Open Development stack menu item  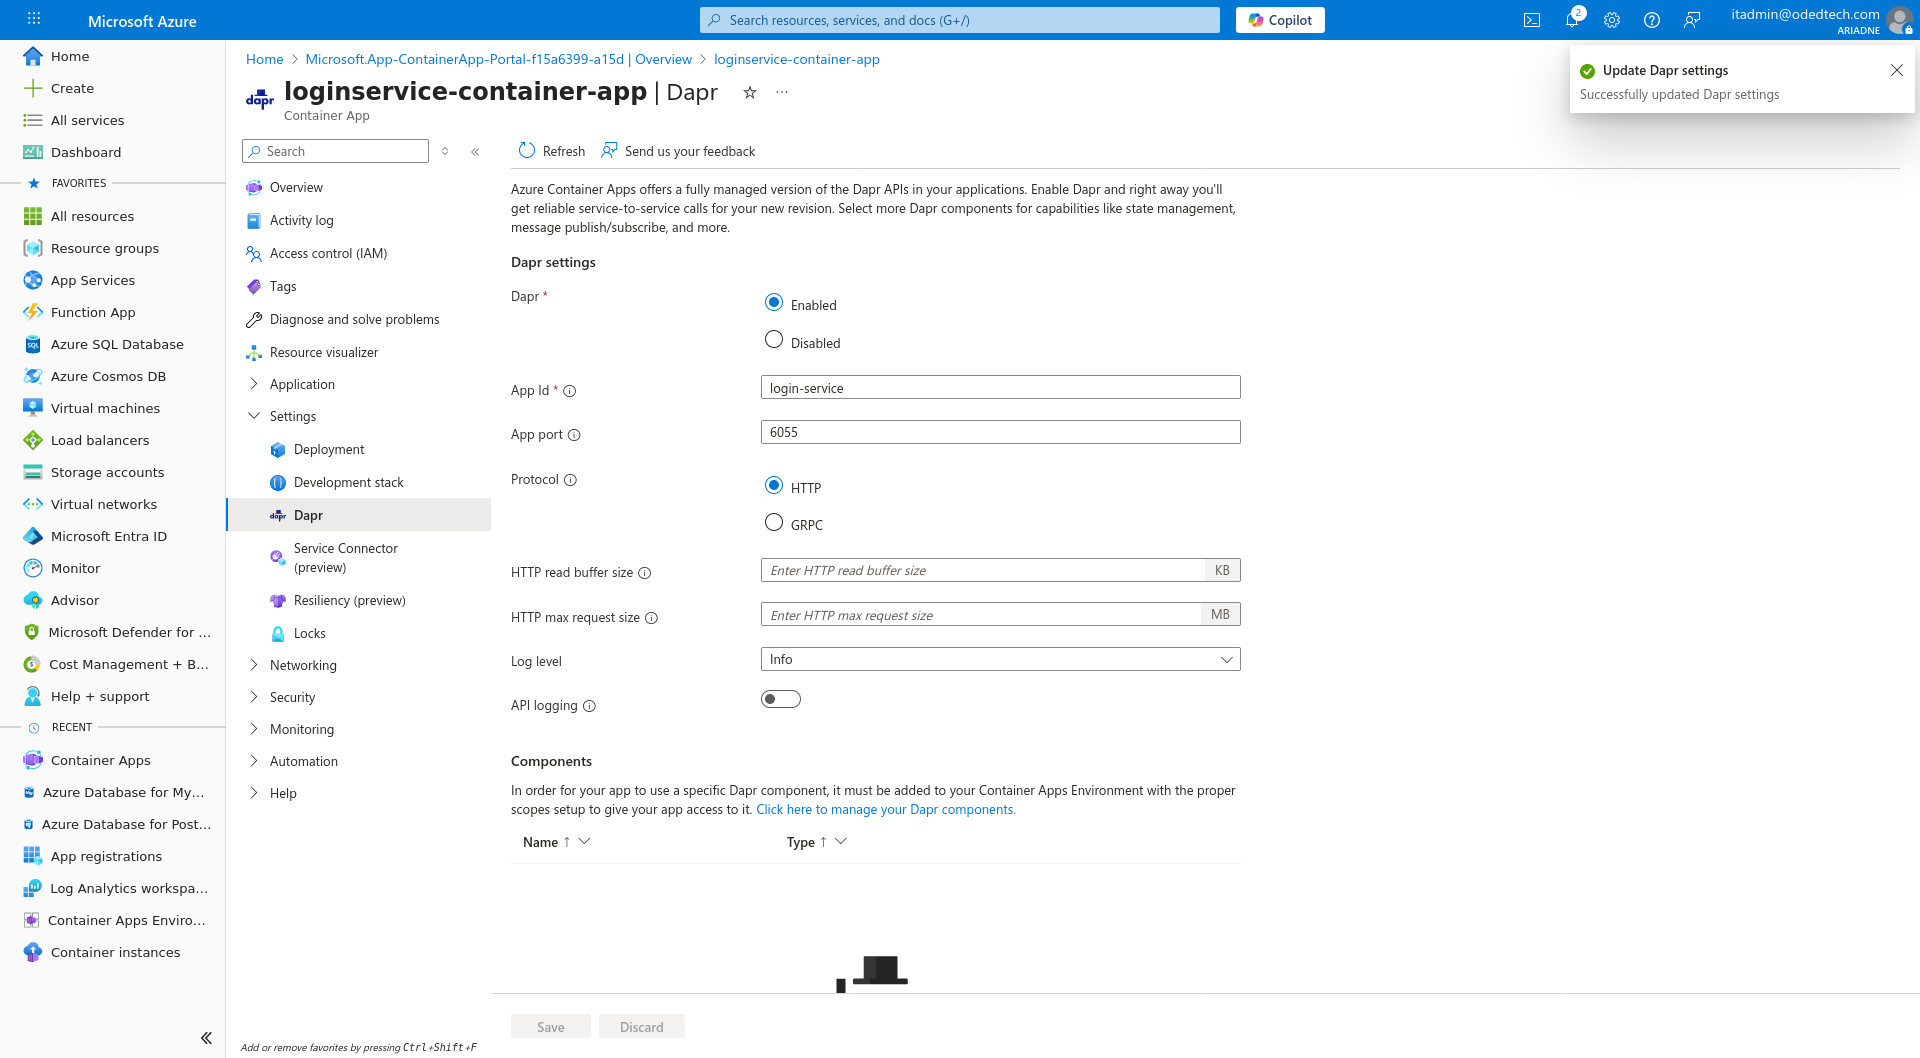pos(348,482)
